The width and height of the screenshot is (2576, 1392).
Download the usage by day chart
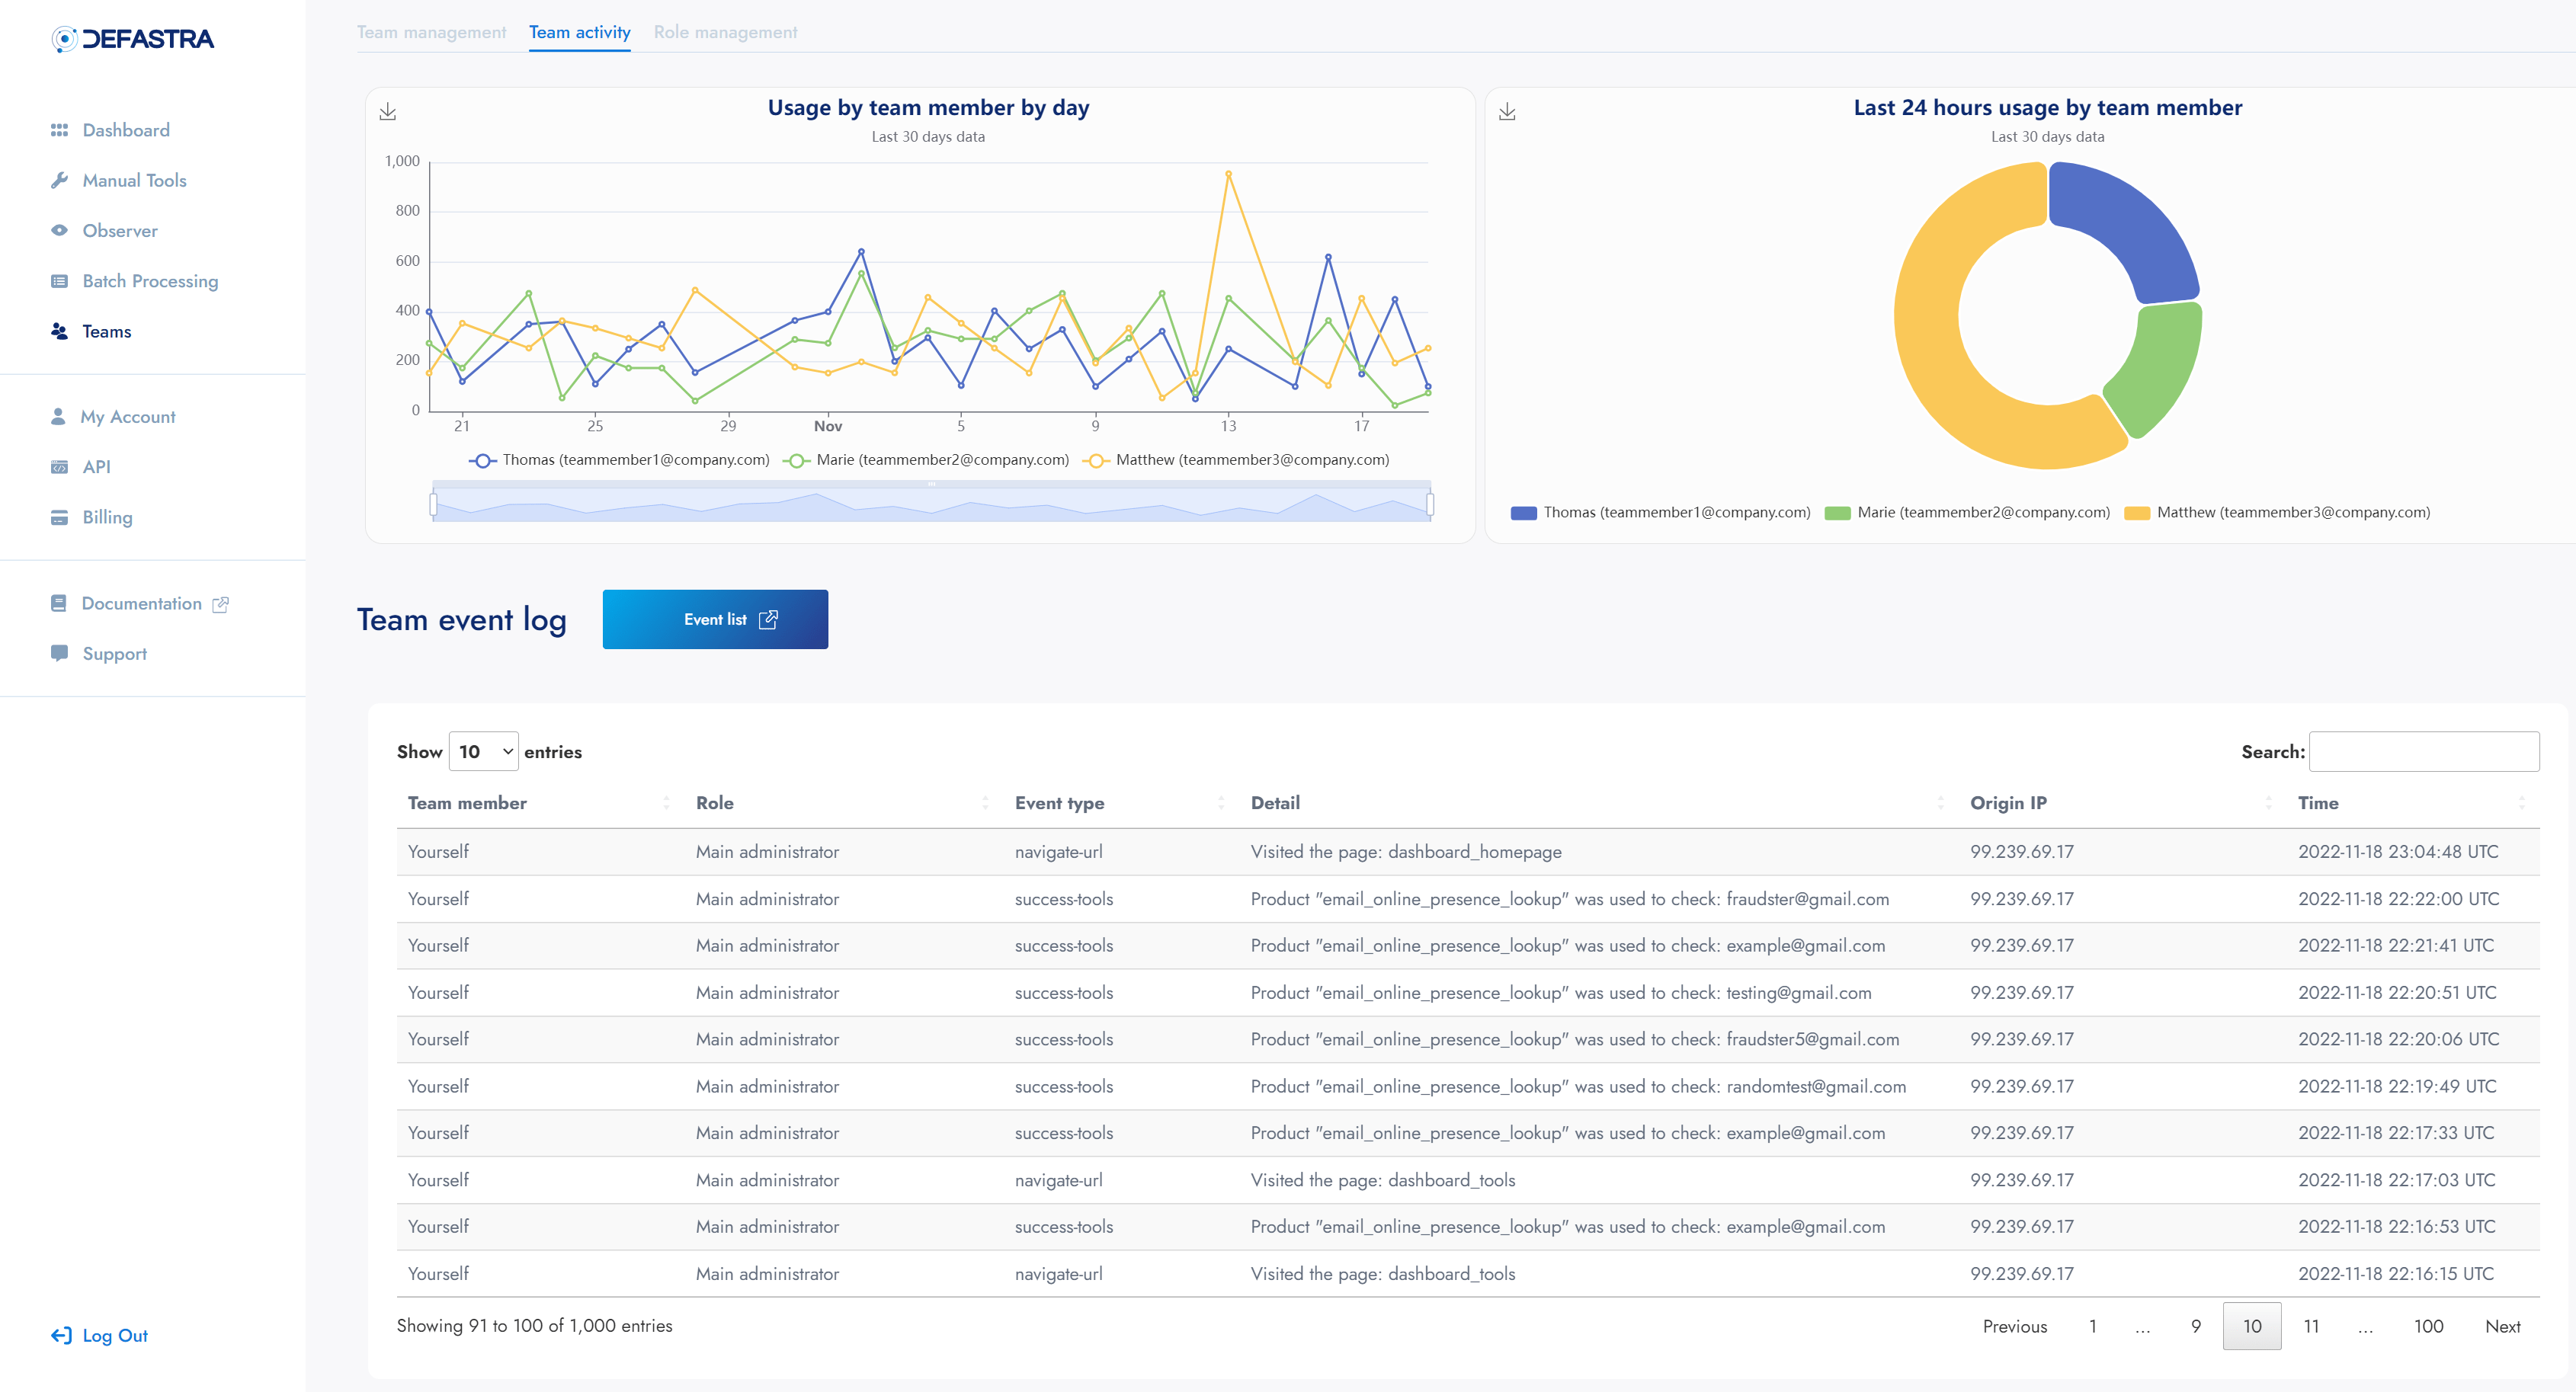click(x=388, y=112)
